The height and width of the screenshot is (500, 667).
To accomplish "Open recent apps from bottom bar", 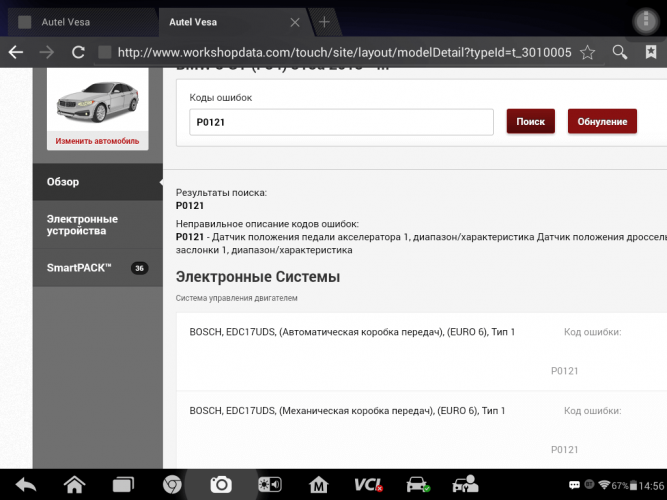I will pos(123,485).
